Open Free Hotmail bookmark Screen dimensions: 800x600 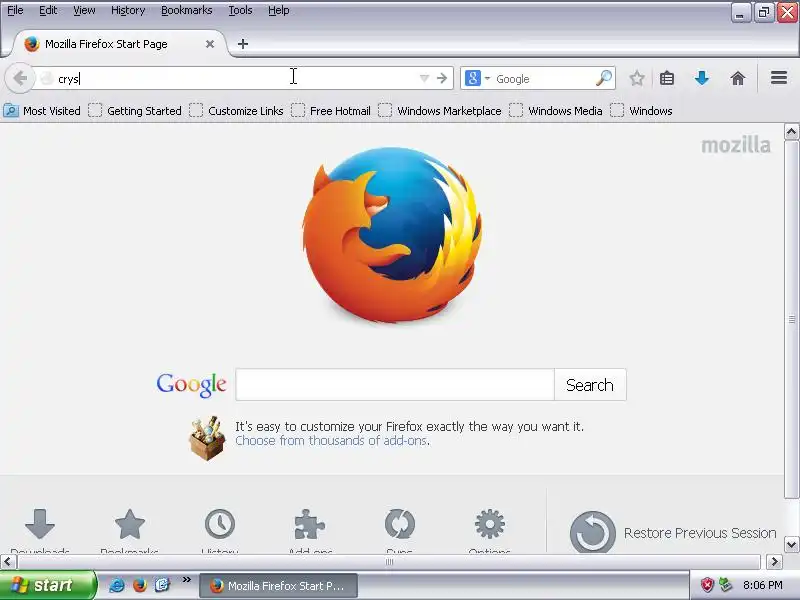click(x=331, y=111)
